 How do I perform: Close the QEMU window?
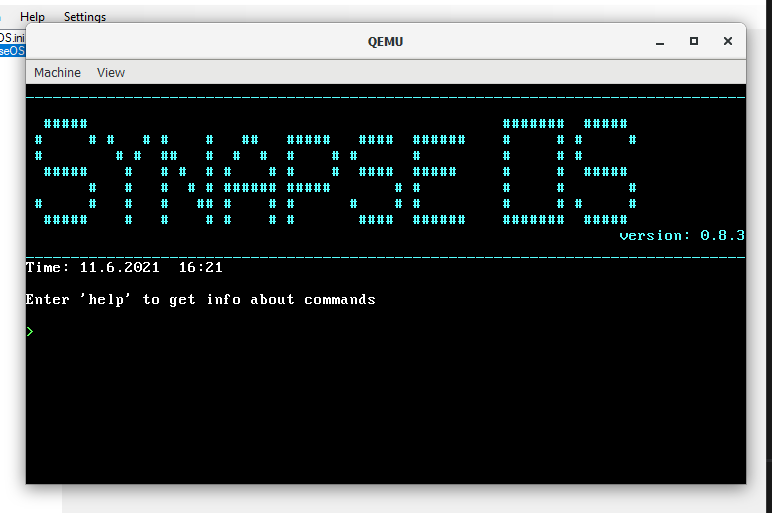coord(728,41)
